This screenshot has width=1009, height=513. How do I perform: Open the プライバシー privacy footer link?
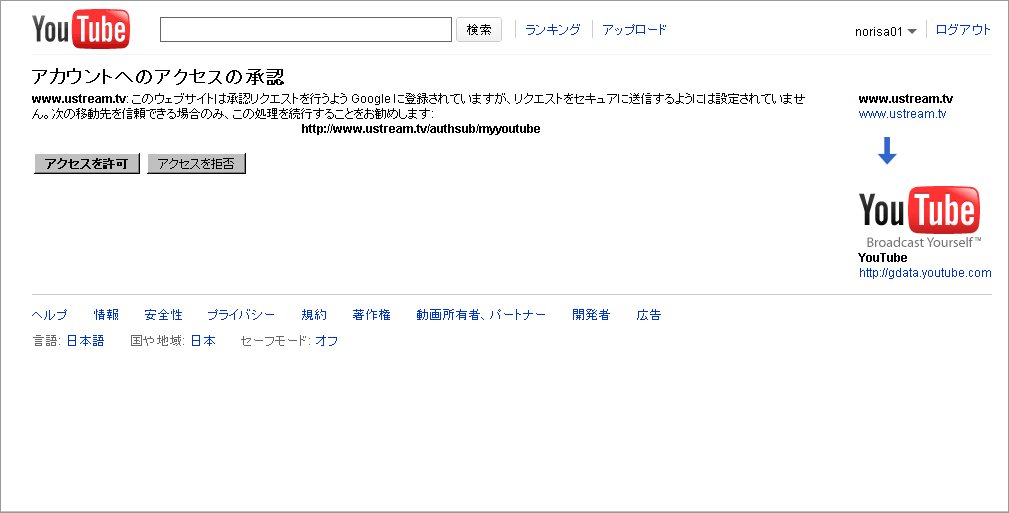(241, 315)
